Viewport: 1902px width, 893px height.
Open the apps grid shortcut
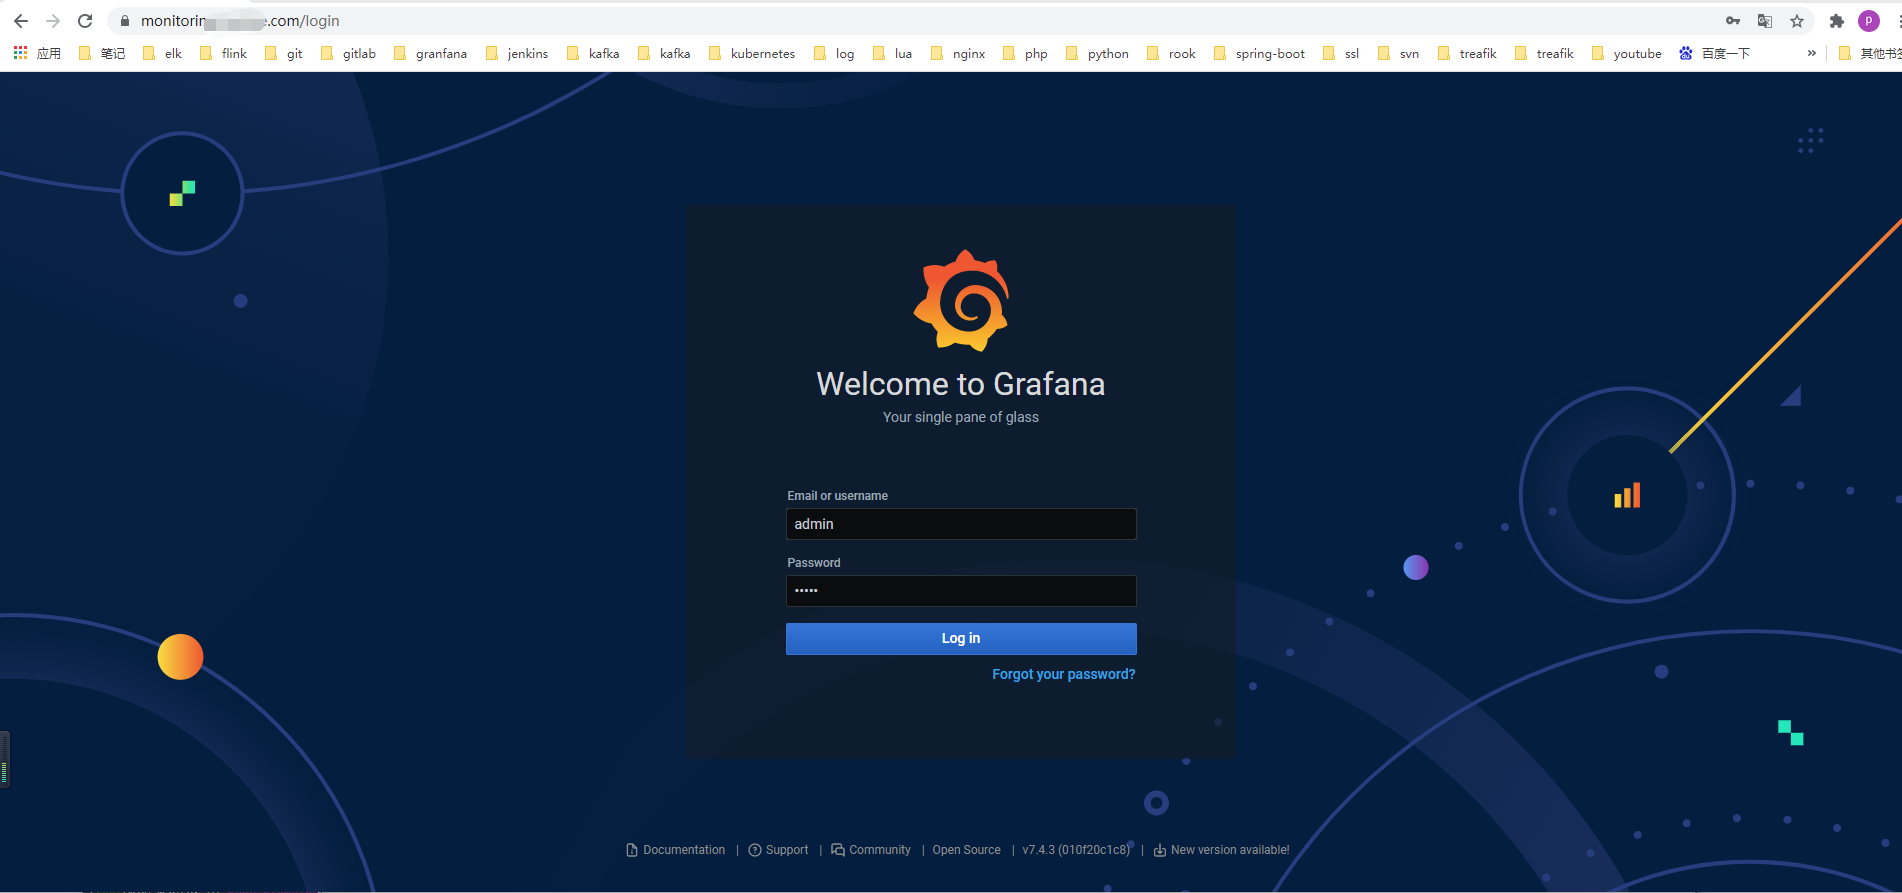point(37,53)
